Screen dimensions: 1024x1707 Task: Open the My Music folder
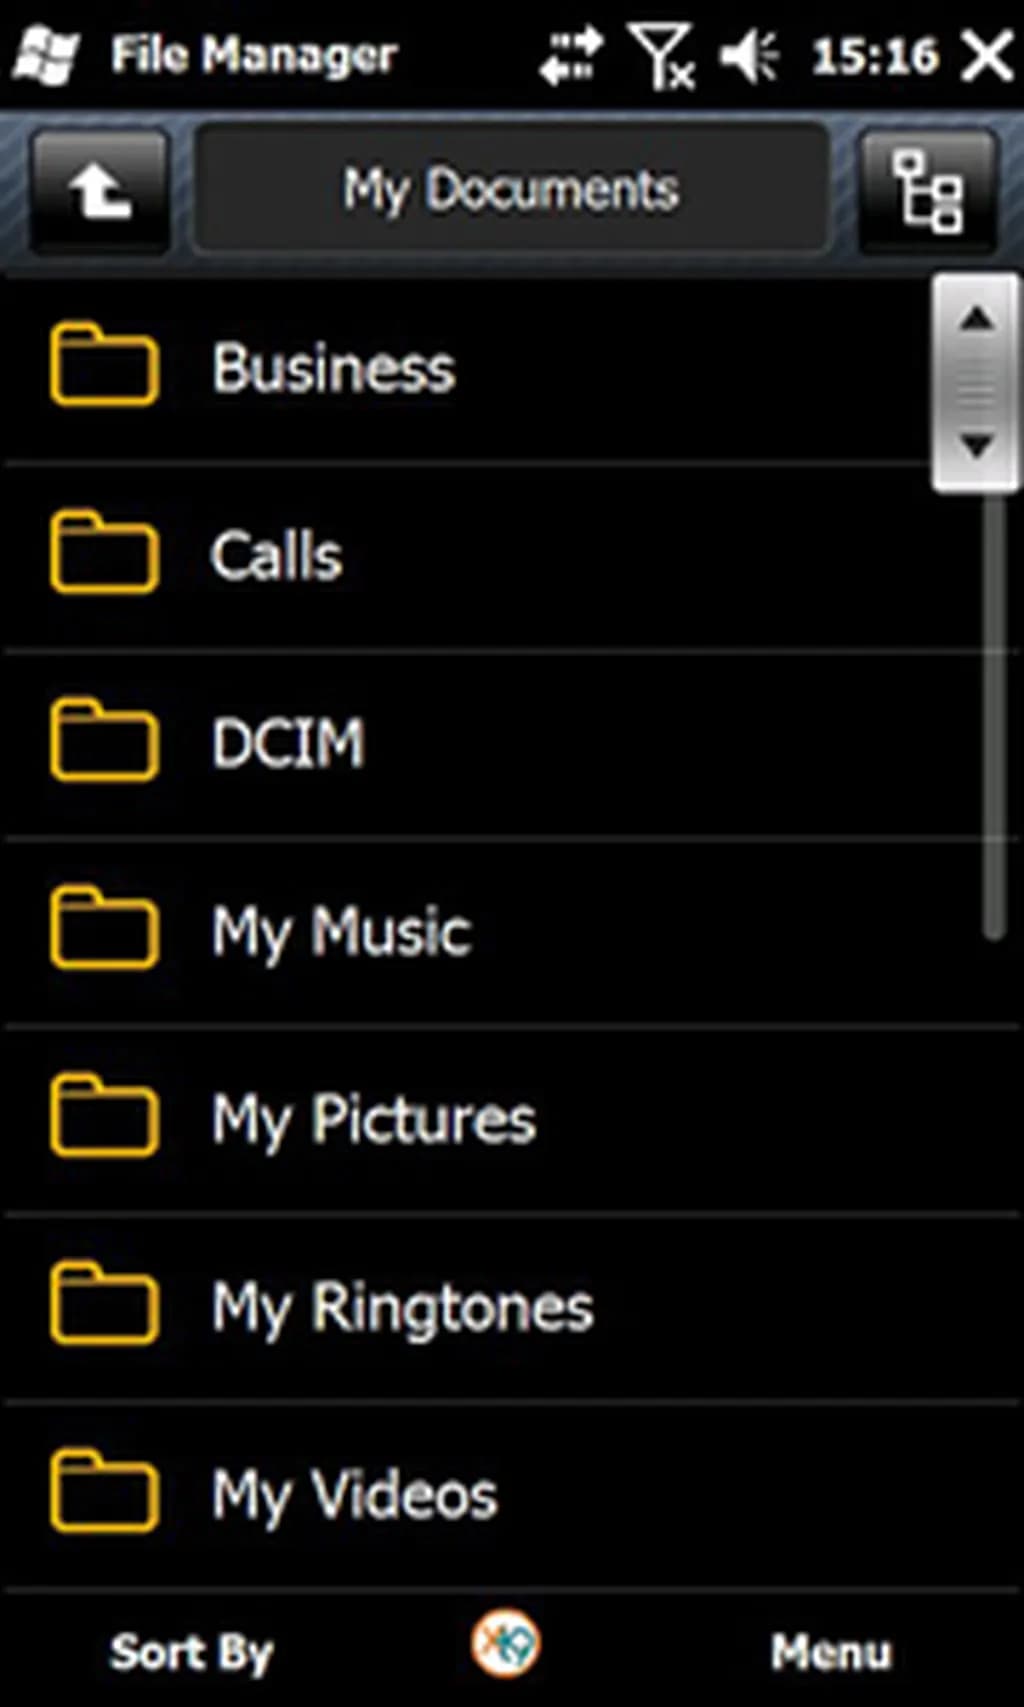coord(341,931)
